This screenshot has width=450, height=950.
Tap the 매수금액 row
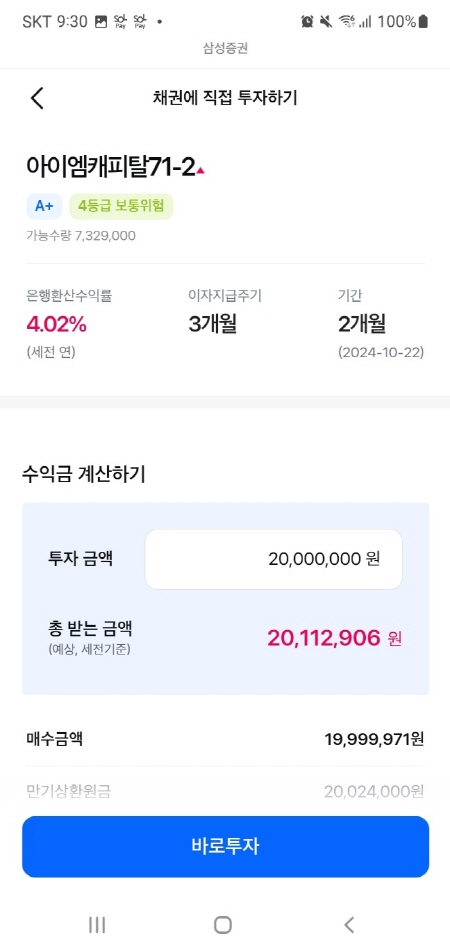(x=225, y=739)
